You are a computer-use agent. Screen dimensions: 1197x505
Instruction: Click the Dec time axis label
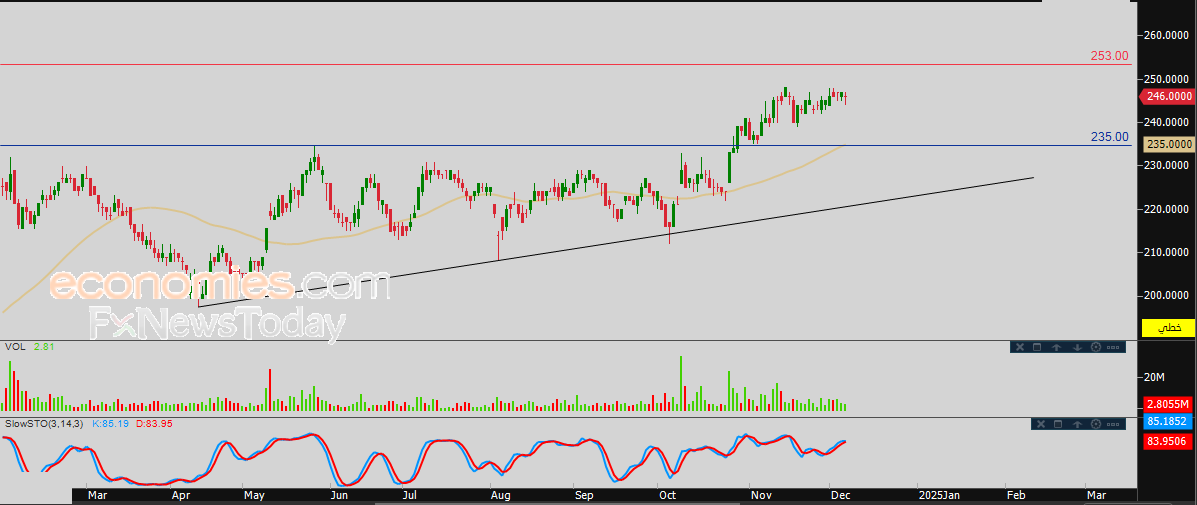[x=840, y=495]
